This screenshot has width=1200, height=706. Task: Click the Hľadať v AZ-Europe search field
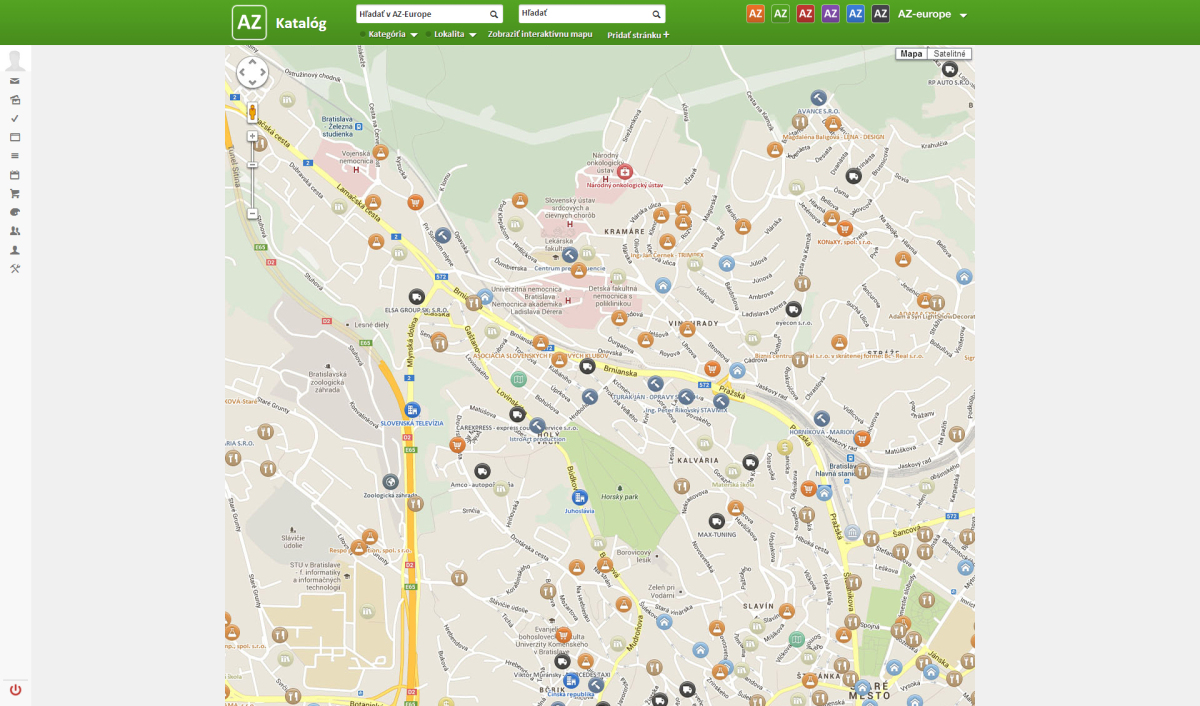click(429, 14)
